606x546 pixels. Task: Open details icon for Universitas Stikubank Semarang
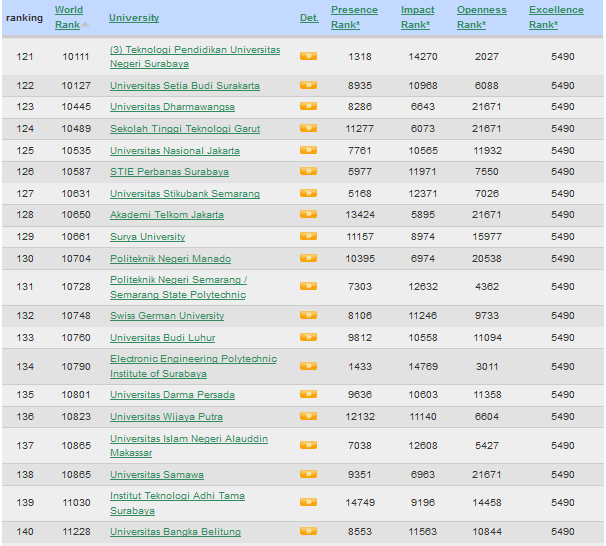308,193
